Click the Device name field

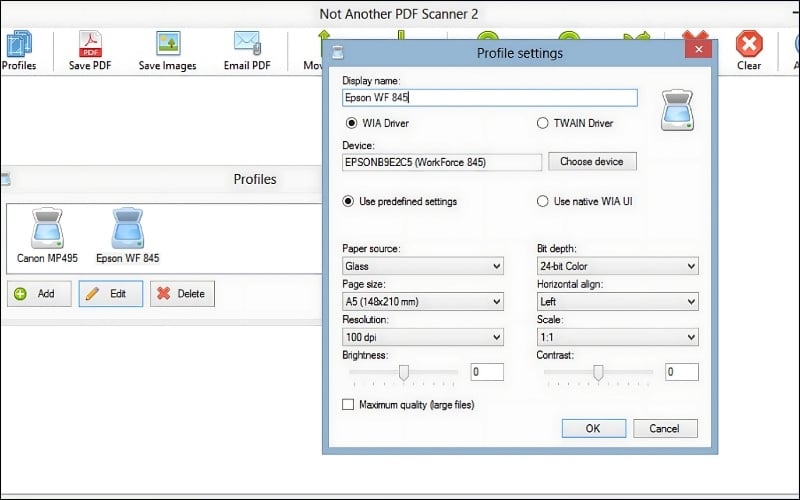[x=442, y=162]
